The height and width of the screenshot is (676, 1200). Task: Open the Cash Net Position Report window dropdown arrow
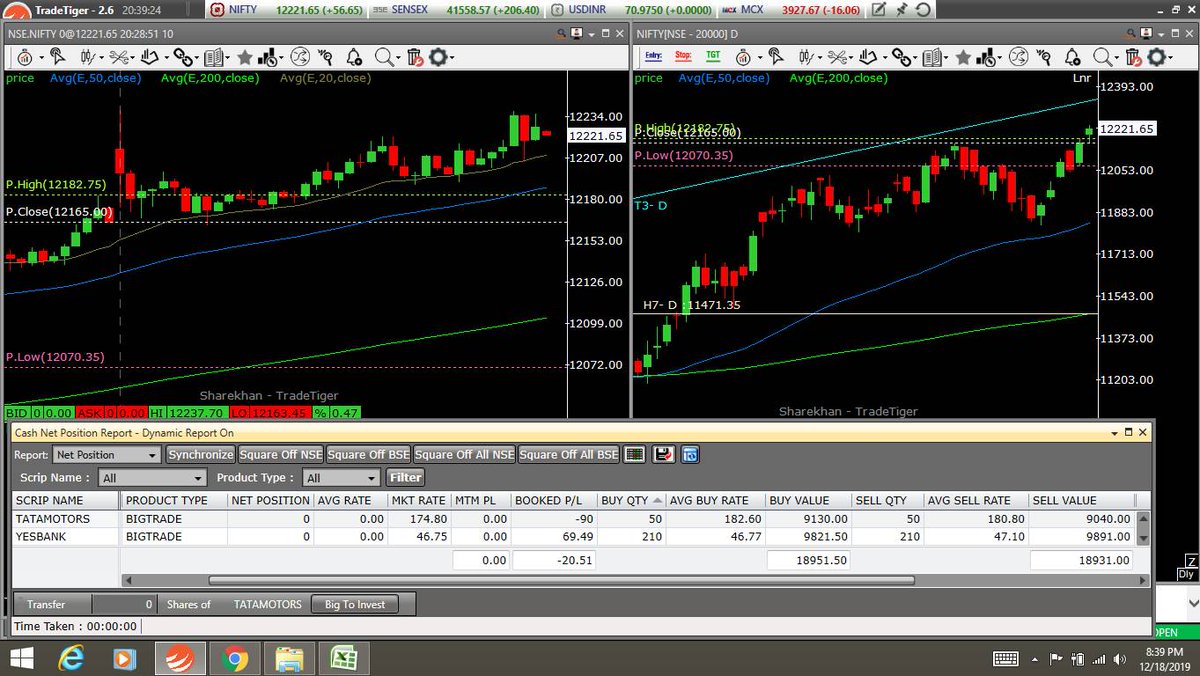[1114, 432]
